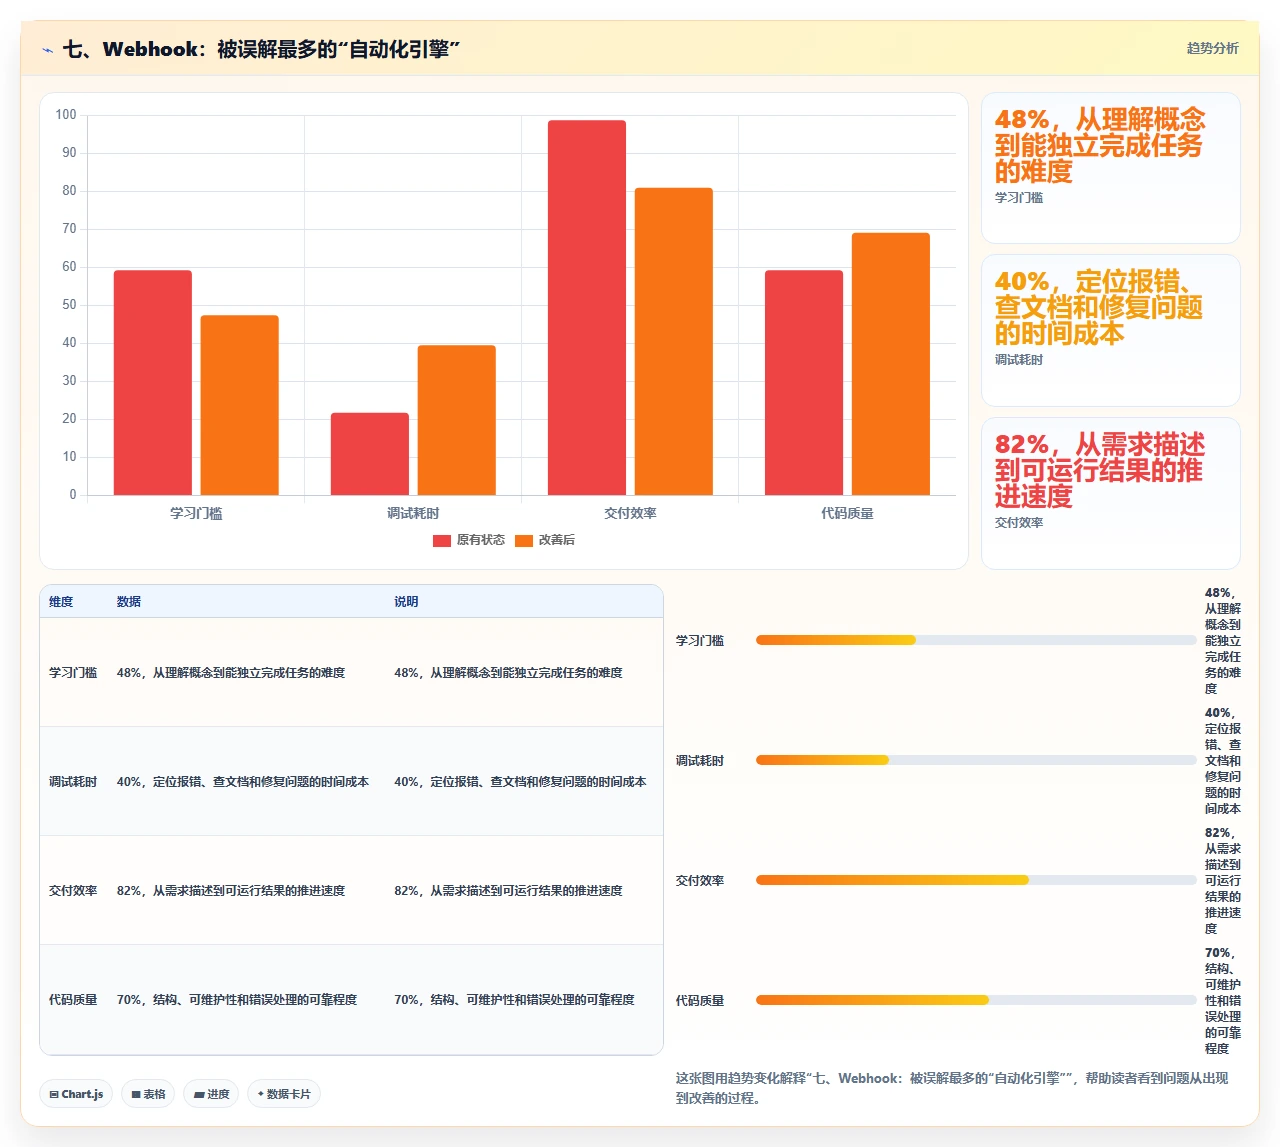Toggle the red 原有状态 legend swatch
1280x1147 pixels.
click(x=442, y=540)
